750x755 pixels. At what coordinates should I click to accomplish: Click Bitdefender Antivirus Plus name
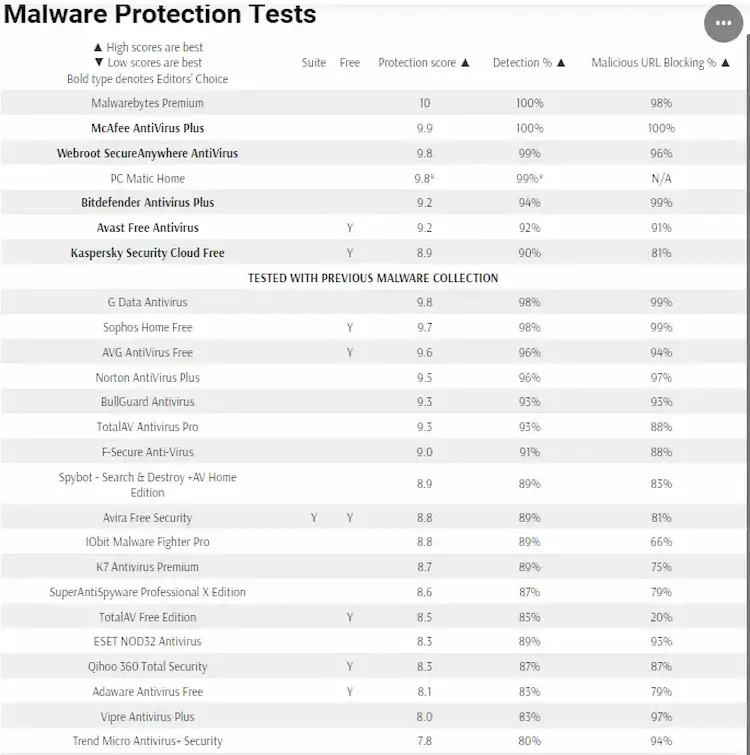147,203
